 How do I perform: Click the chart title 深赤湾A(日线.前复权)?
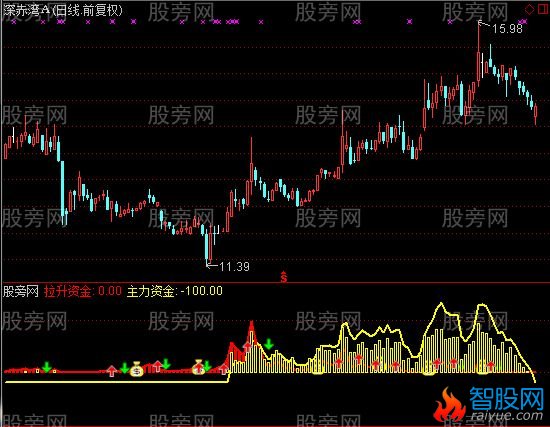click(x=63, y=11)
